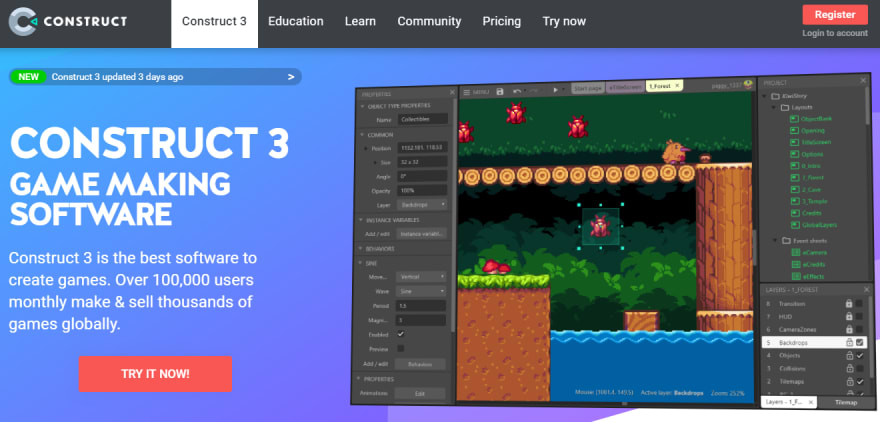Toggle visibility checkbox for CameraZones layer
Screen dimensions: 880x422
point(860,329)
